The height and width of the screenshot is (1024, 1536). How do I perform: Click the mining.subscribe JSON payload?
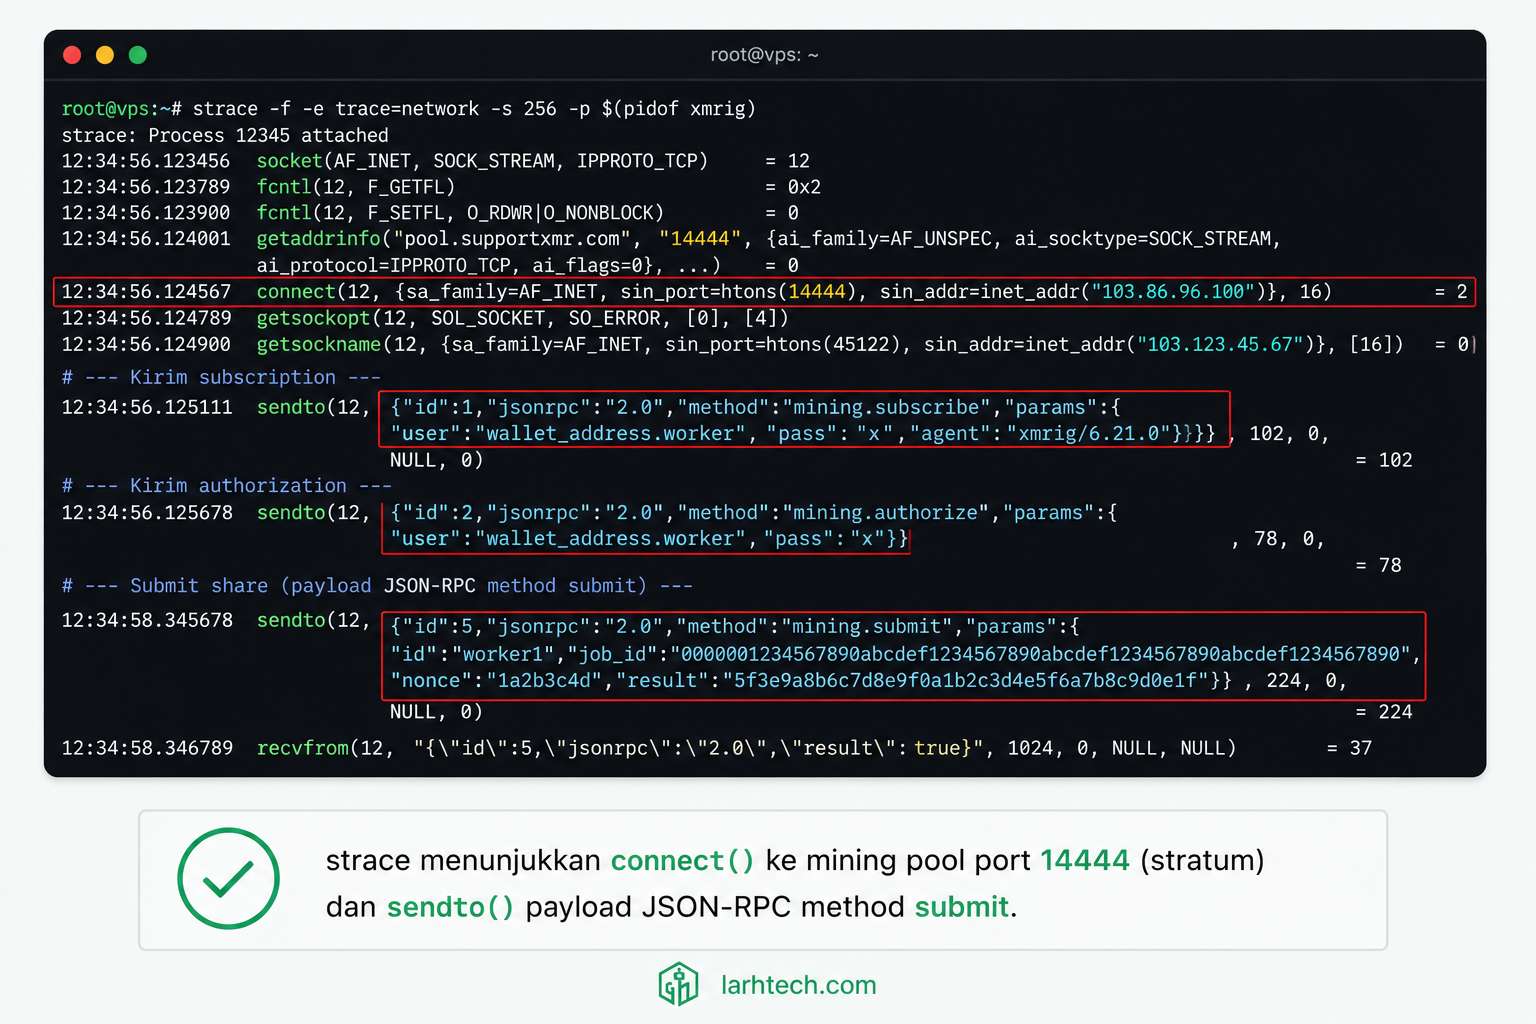pos(804,420)
